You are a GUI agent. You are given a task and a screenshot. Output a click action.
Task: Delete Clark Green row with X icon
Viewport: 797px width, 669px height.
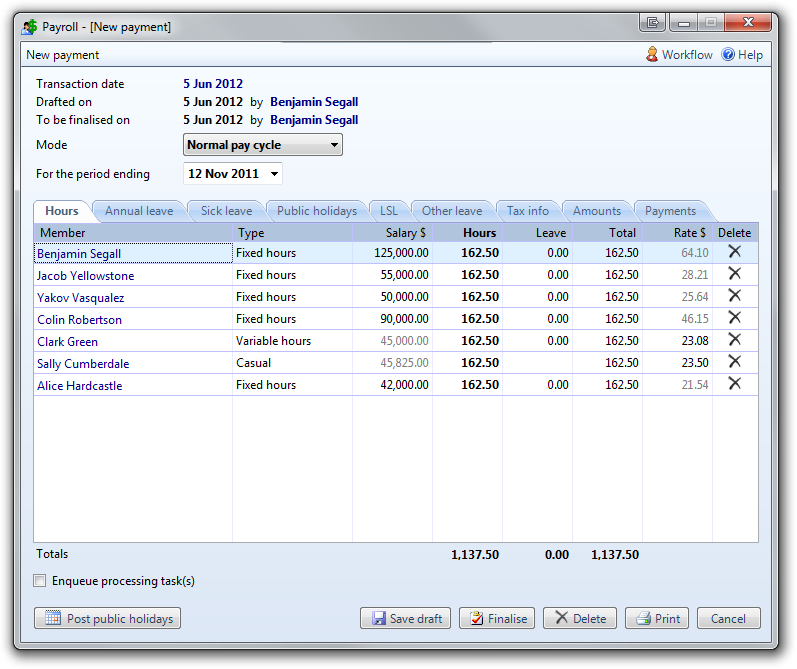coord(734,340)
